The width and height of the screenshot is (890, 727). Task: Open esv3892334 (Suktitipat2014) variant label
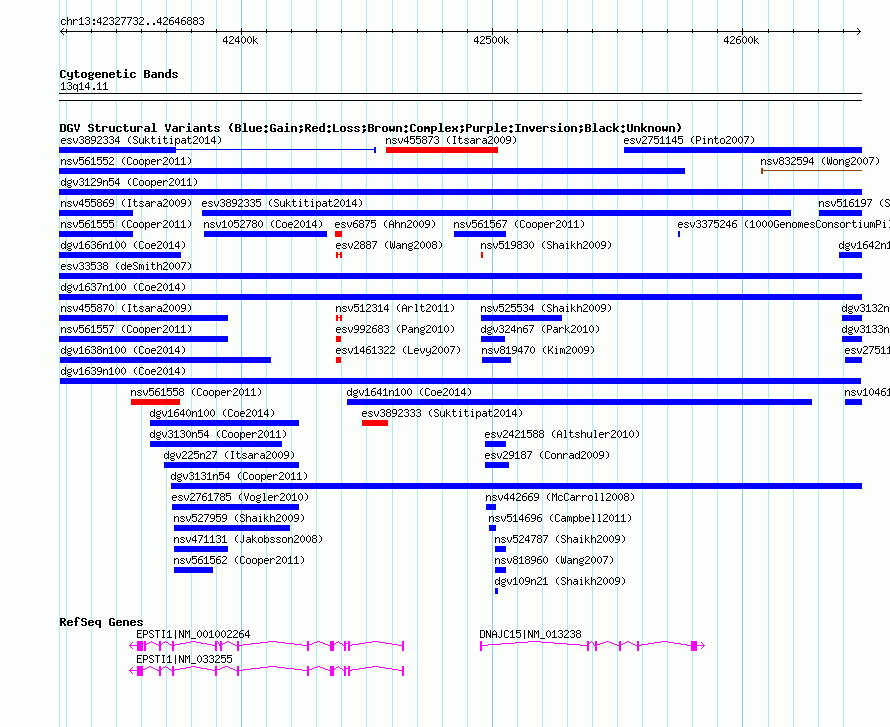[x=141, y=140]
